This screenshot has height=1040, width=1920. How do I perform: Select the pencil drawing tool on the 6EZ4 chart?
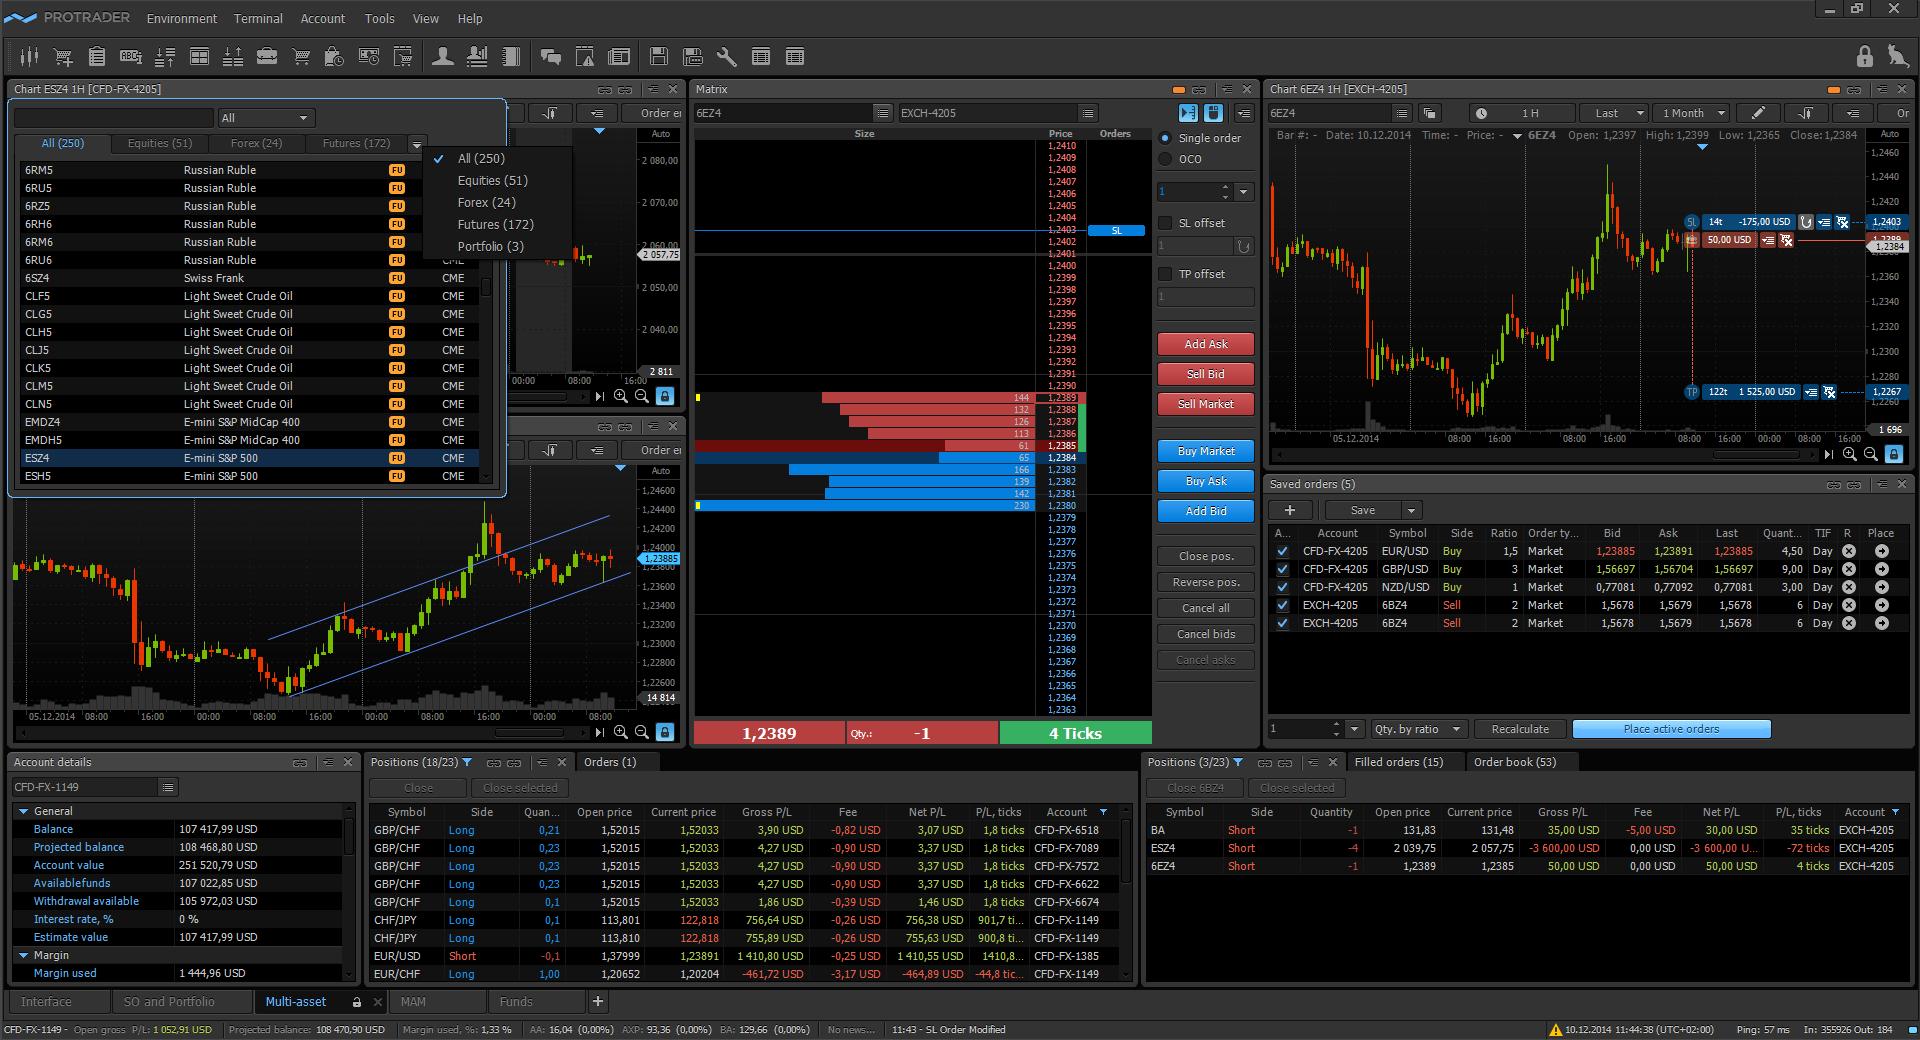(1757, 113)
